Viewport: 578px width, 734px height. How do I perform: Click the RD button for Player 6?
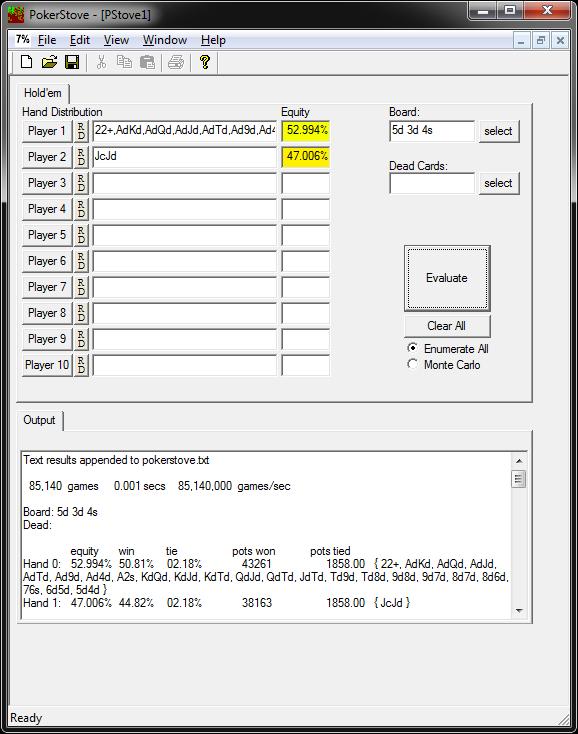click(81, 261)
